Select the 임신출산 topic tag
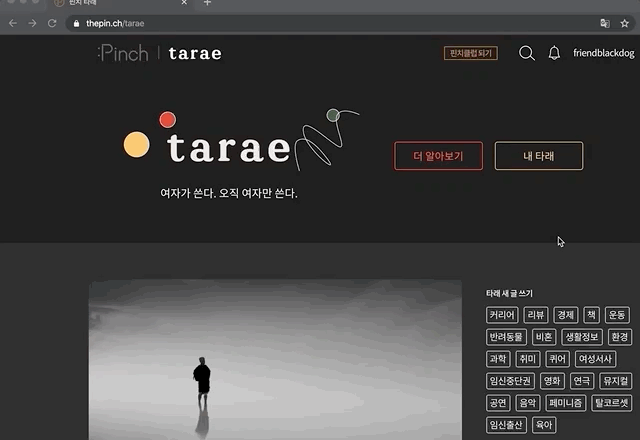The image size is (640, 440). point(506,425)
